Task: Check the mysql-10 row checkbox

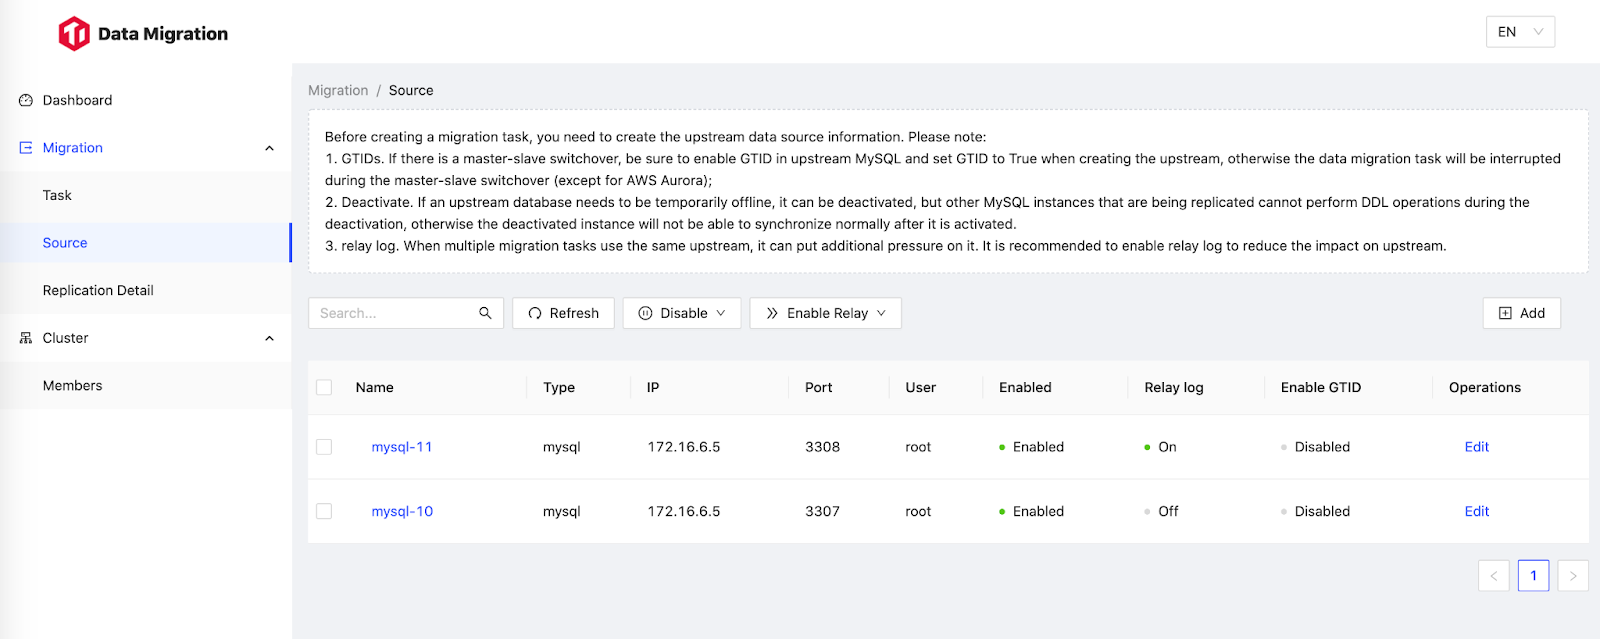Action: point(324,511)
